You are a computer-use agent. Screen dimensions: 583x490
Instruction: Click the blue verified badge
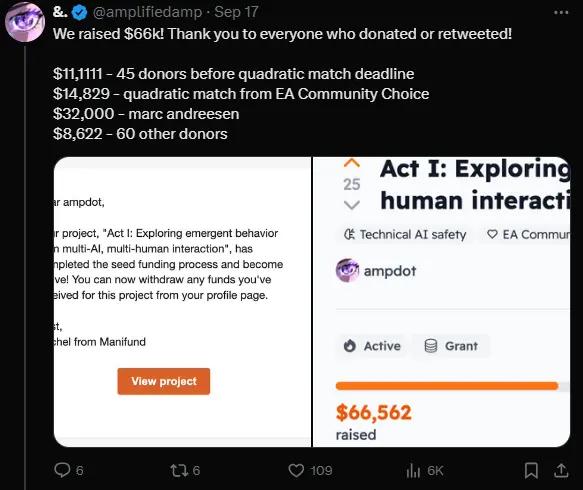click(79, 13)
